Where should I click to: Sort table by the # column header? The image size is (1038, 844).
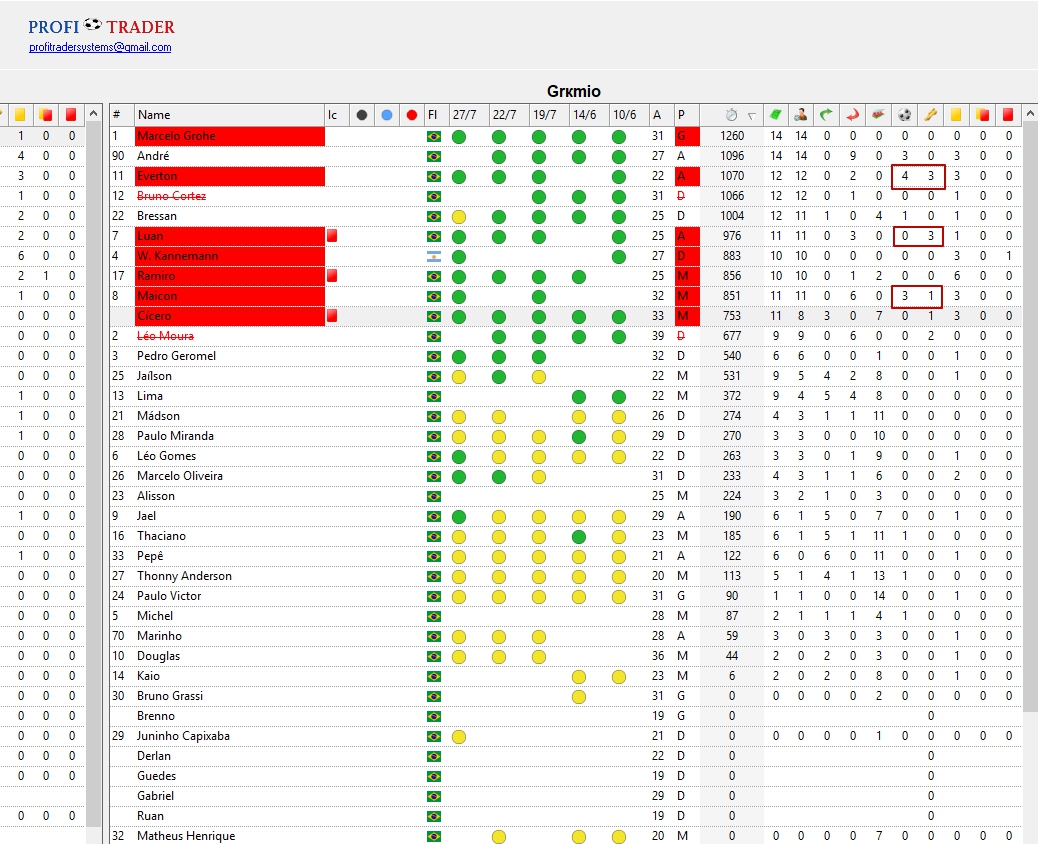[122, 115]
